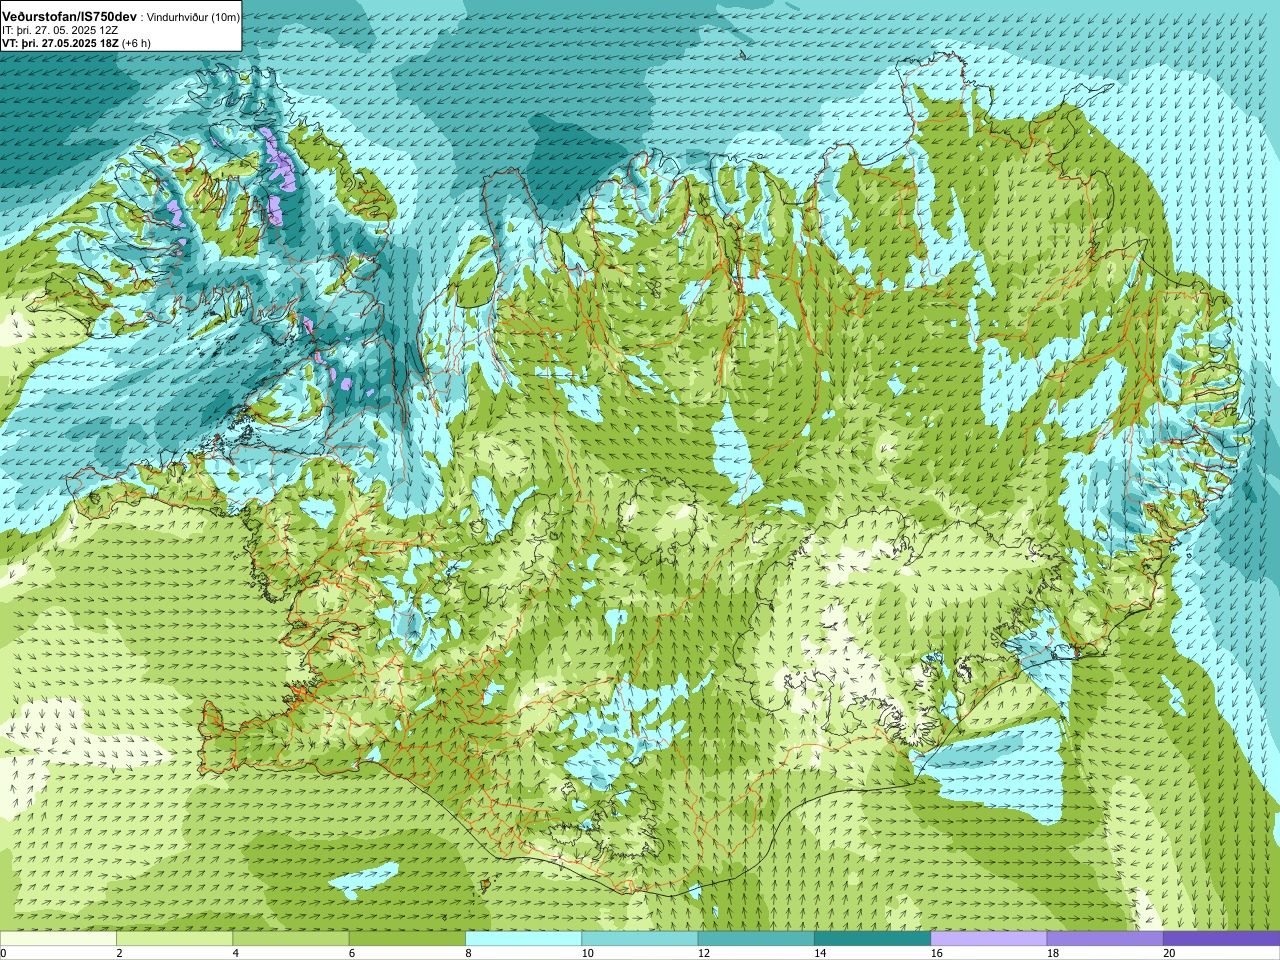
Task: Click the dark purple legend swatch above 20
Action: (x=1221, y=938)
